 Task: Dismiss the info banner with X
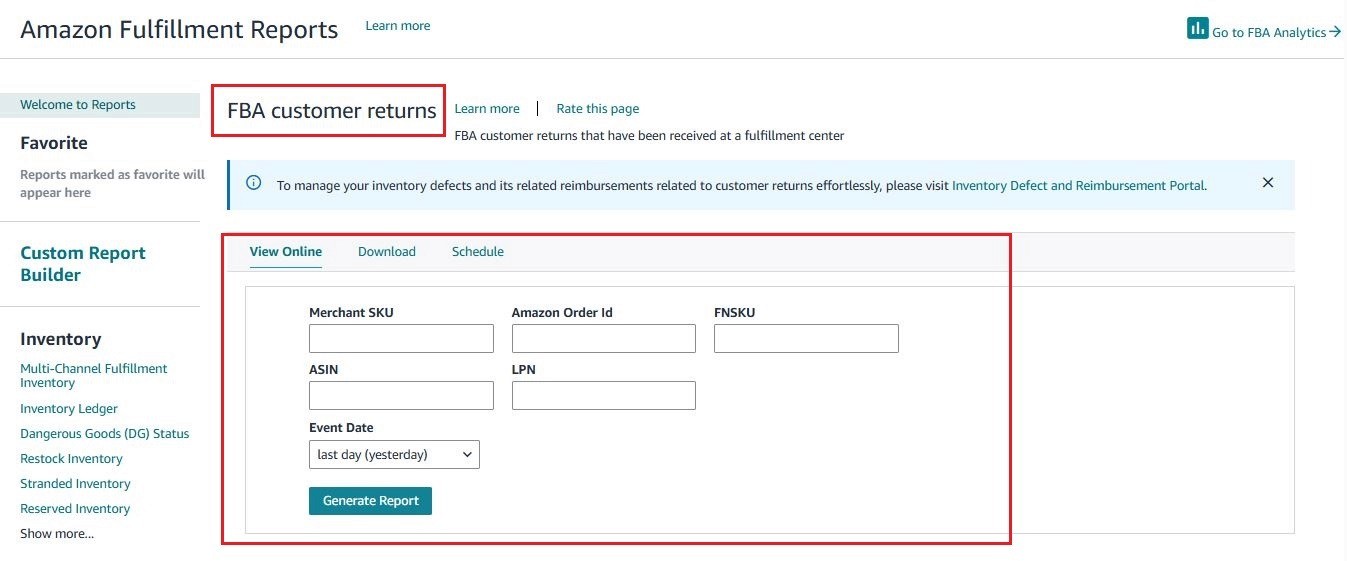click(x=1268, y=183)
